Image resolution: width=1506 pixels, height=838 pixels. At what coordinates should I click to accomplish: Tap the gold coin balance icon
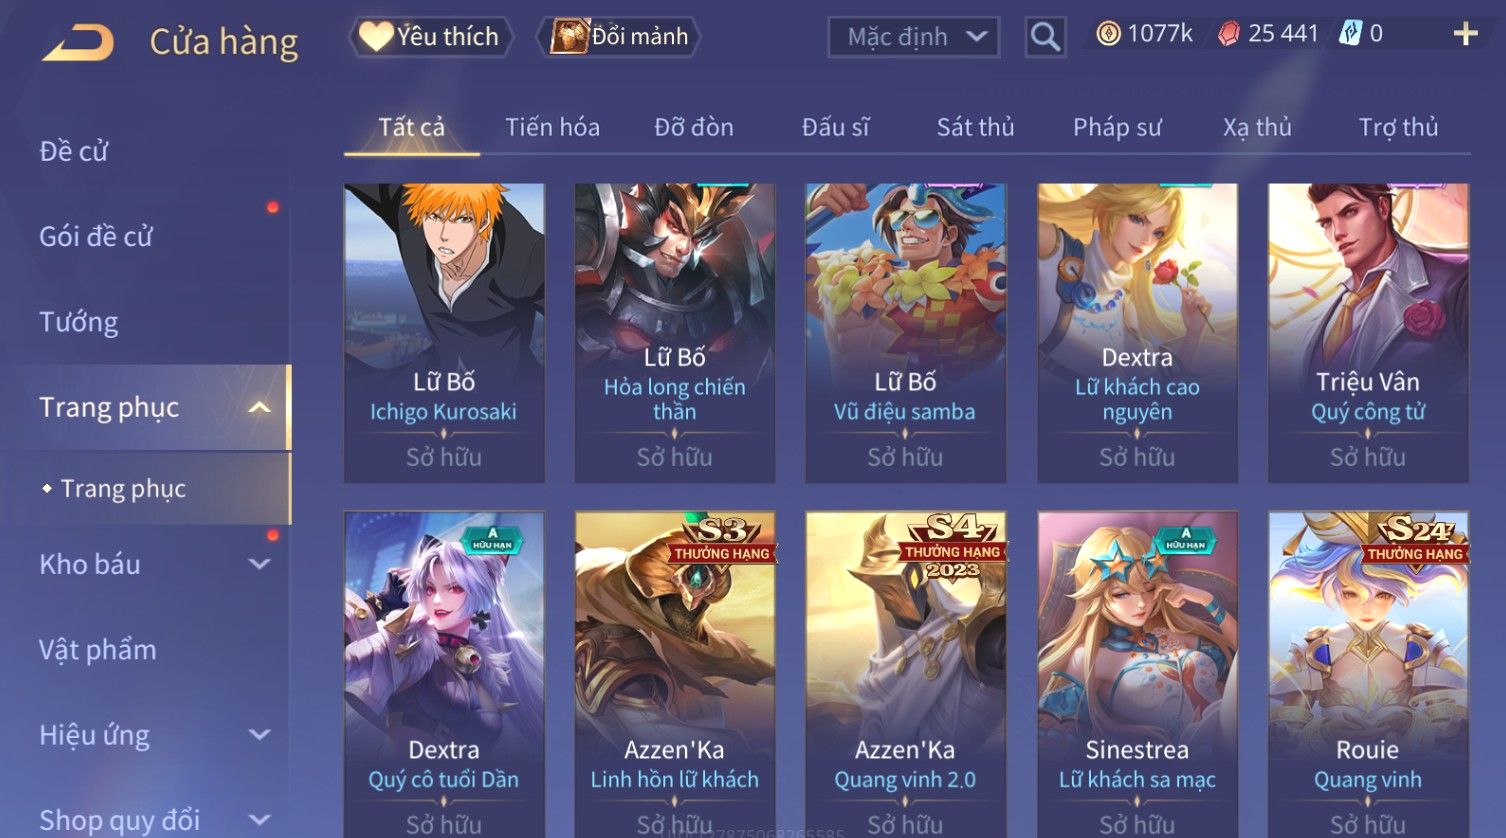[1108, 34]
